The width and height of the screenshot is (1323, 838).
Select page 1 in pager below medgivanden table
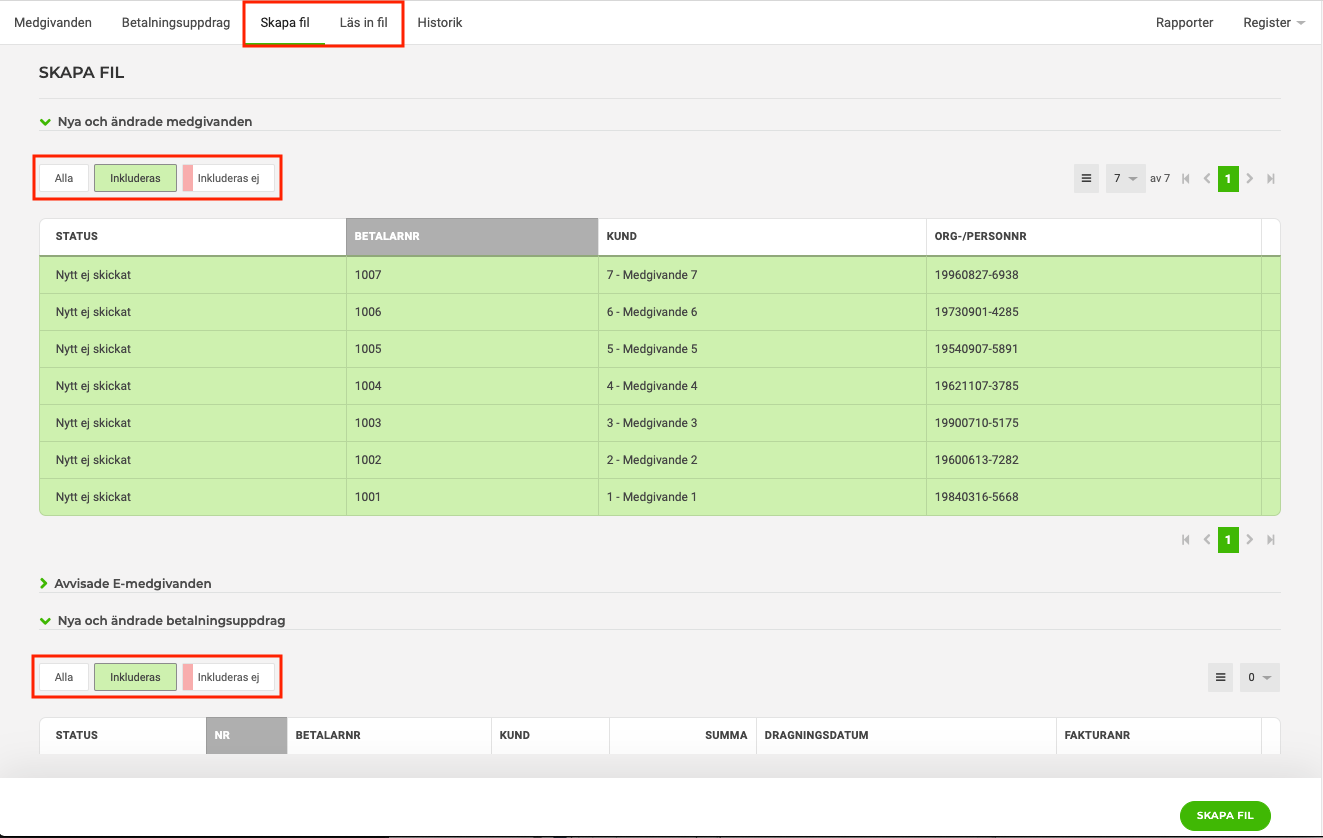1228,539
